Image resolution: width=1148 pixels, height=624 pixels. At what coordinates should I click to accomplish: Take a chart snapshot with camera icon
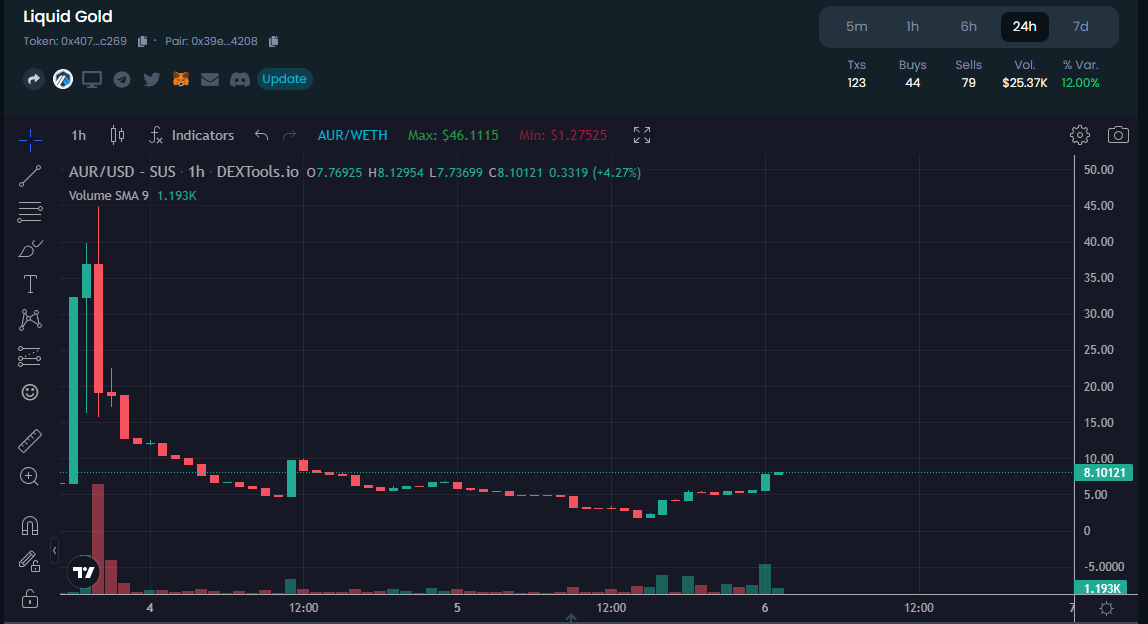pyautogui.click(x=1118, y=135)
